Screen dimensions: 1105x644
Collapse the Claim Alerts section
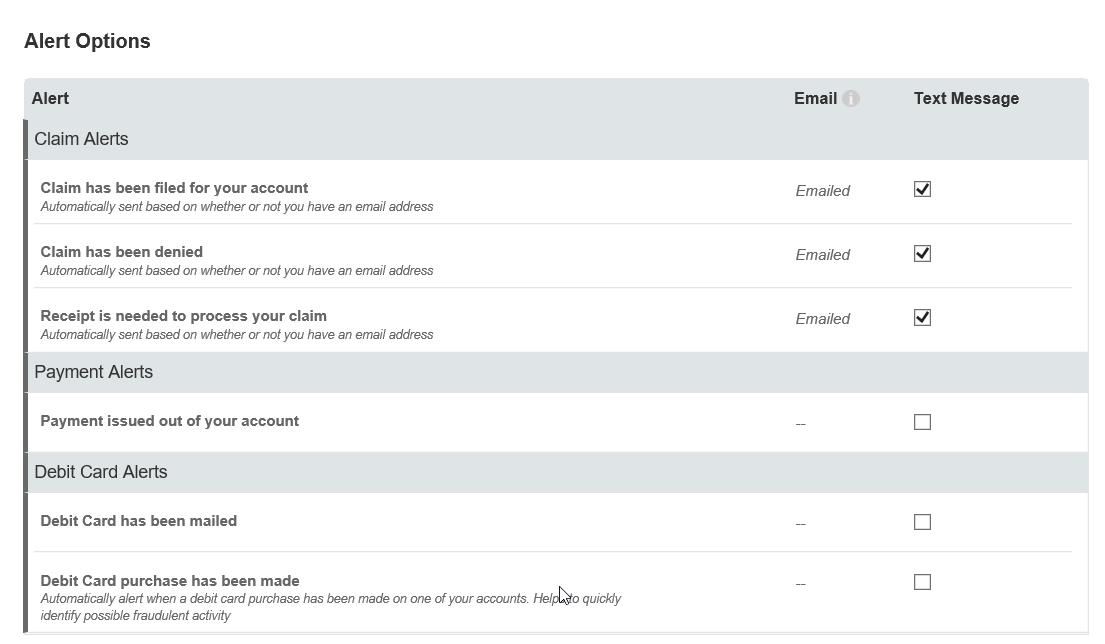point(81,139)
